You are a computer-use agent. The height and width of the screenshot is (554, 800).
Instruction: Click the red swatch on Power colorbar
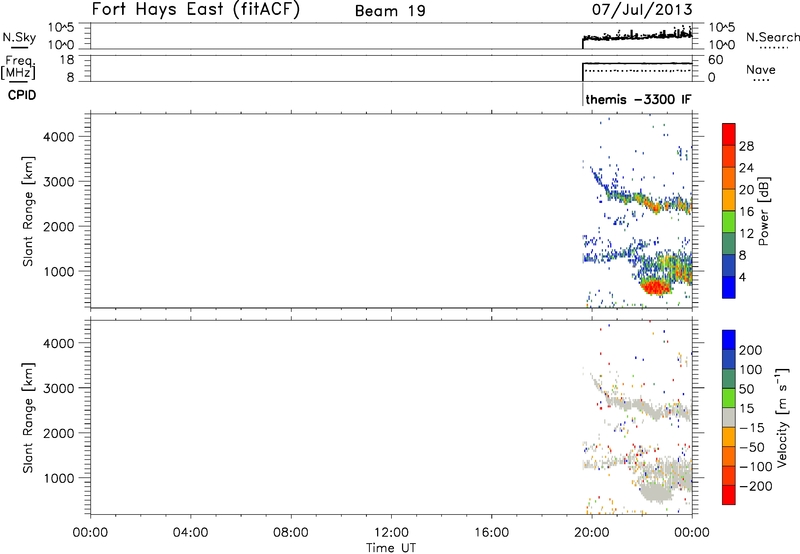coord(729,134)
